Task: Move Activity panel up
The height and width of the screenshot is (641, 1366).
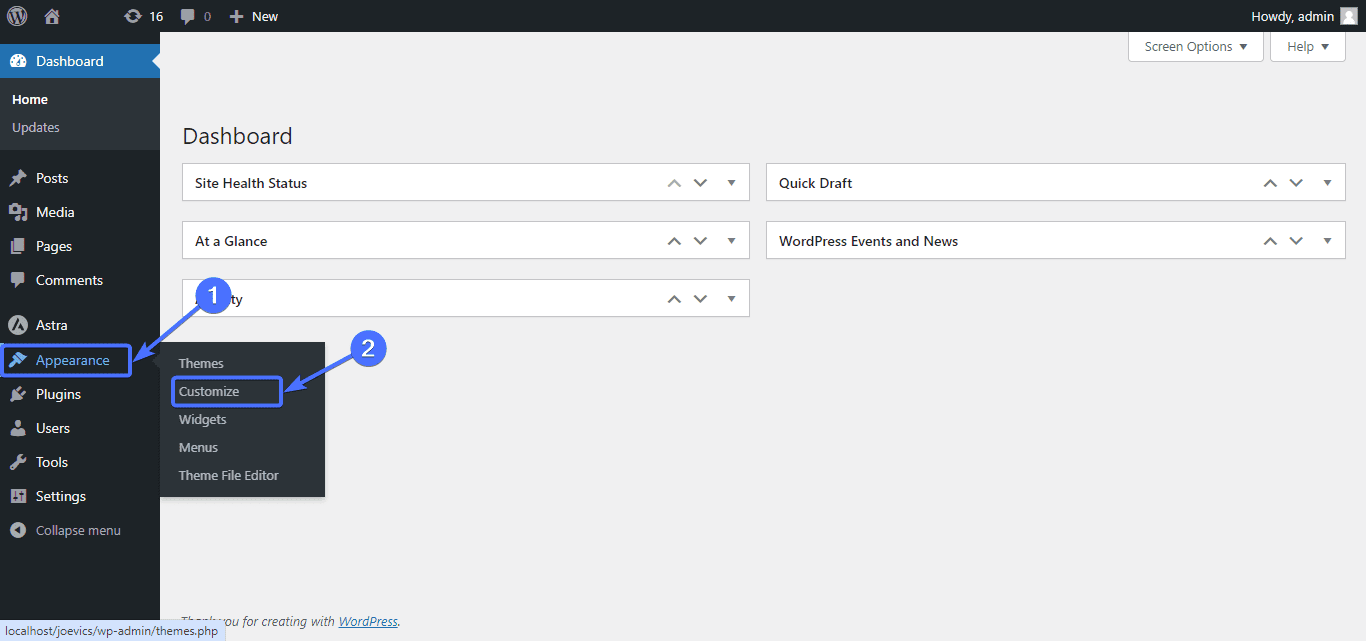Action: (674, 299)
